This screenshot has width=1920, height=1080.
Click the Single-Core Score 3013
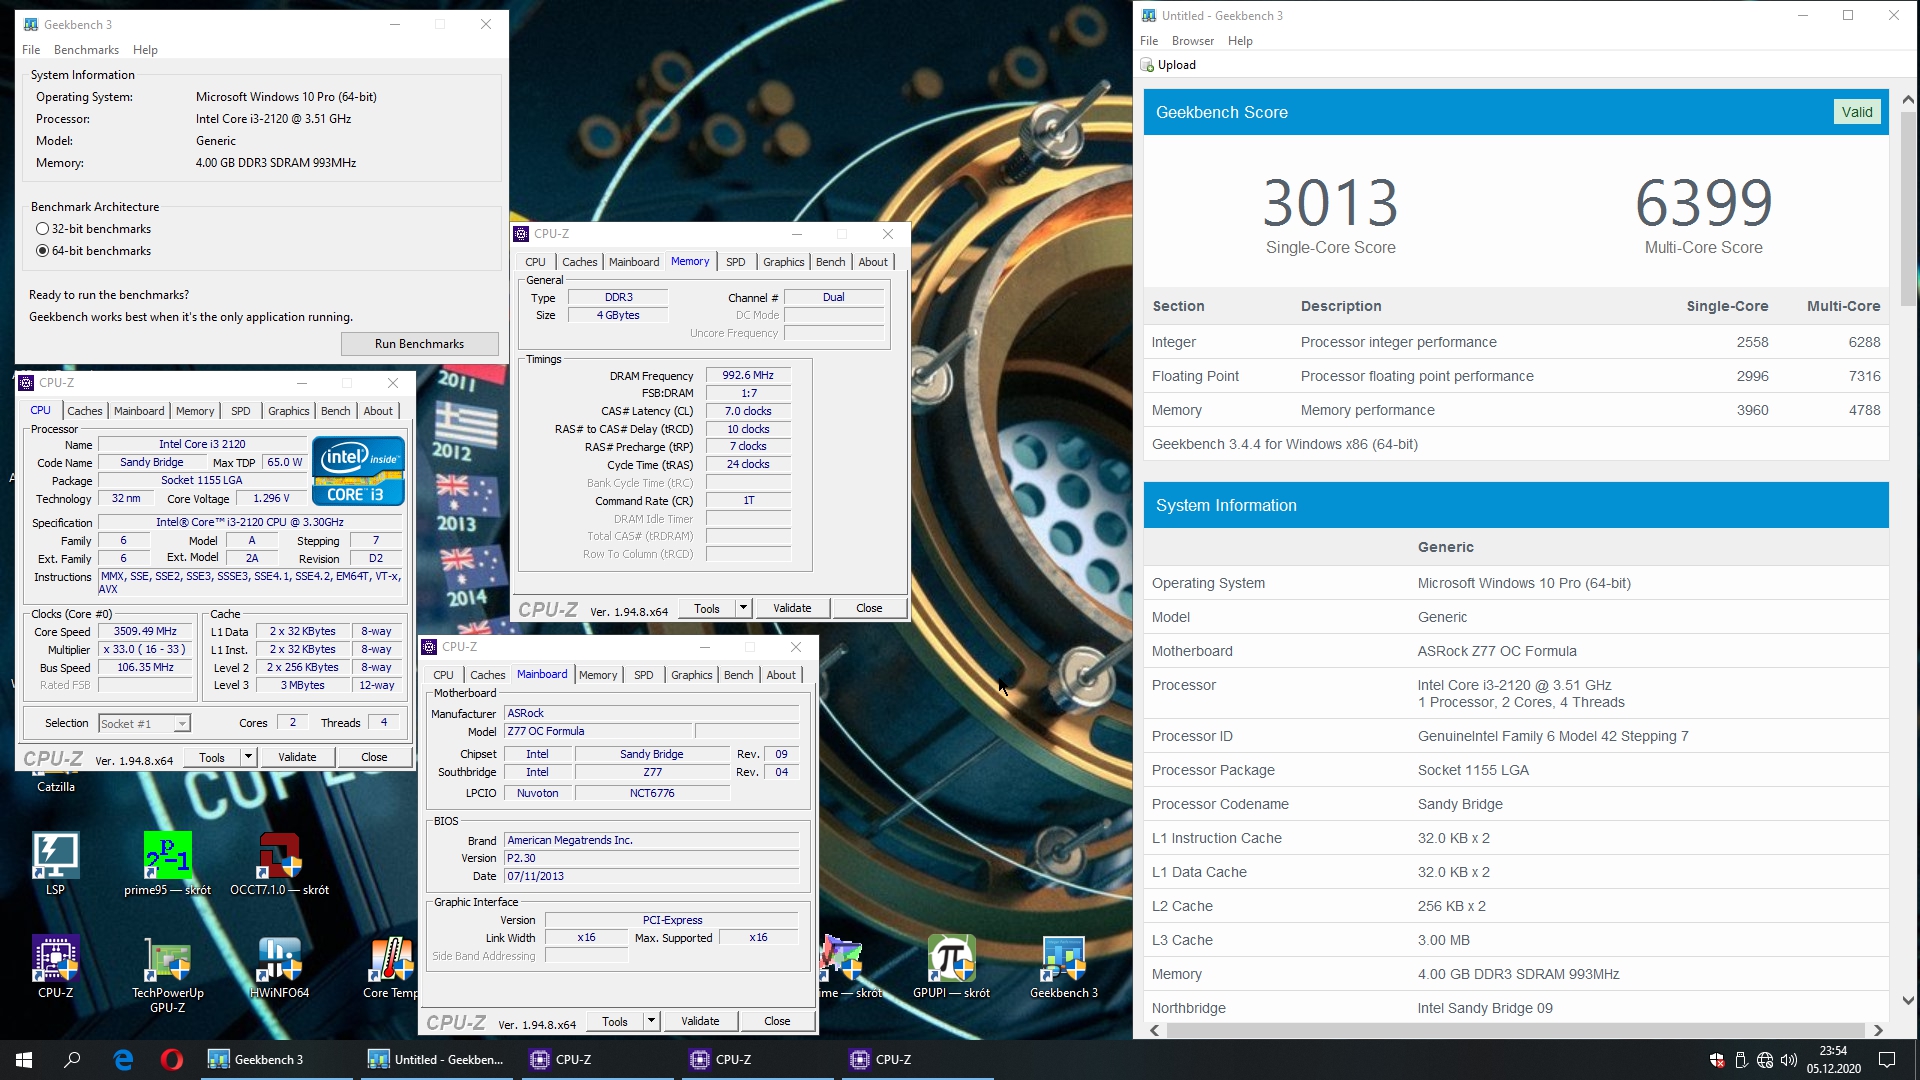[x=1330, y=203]
